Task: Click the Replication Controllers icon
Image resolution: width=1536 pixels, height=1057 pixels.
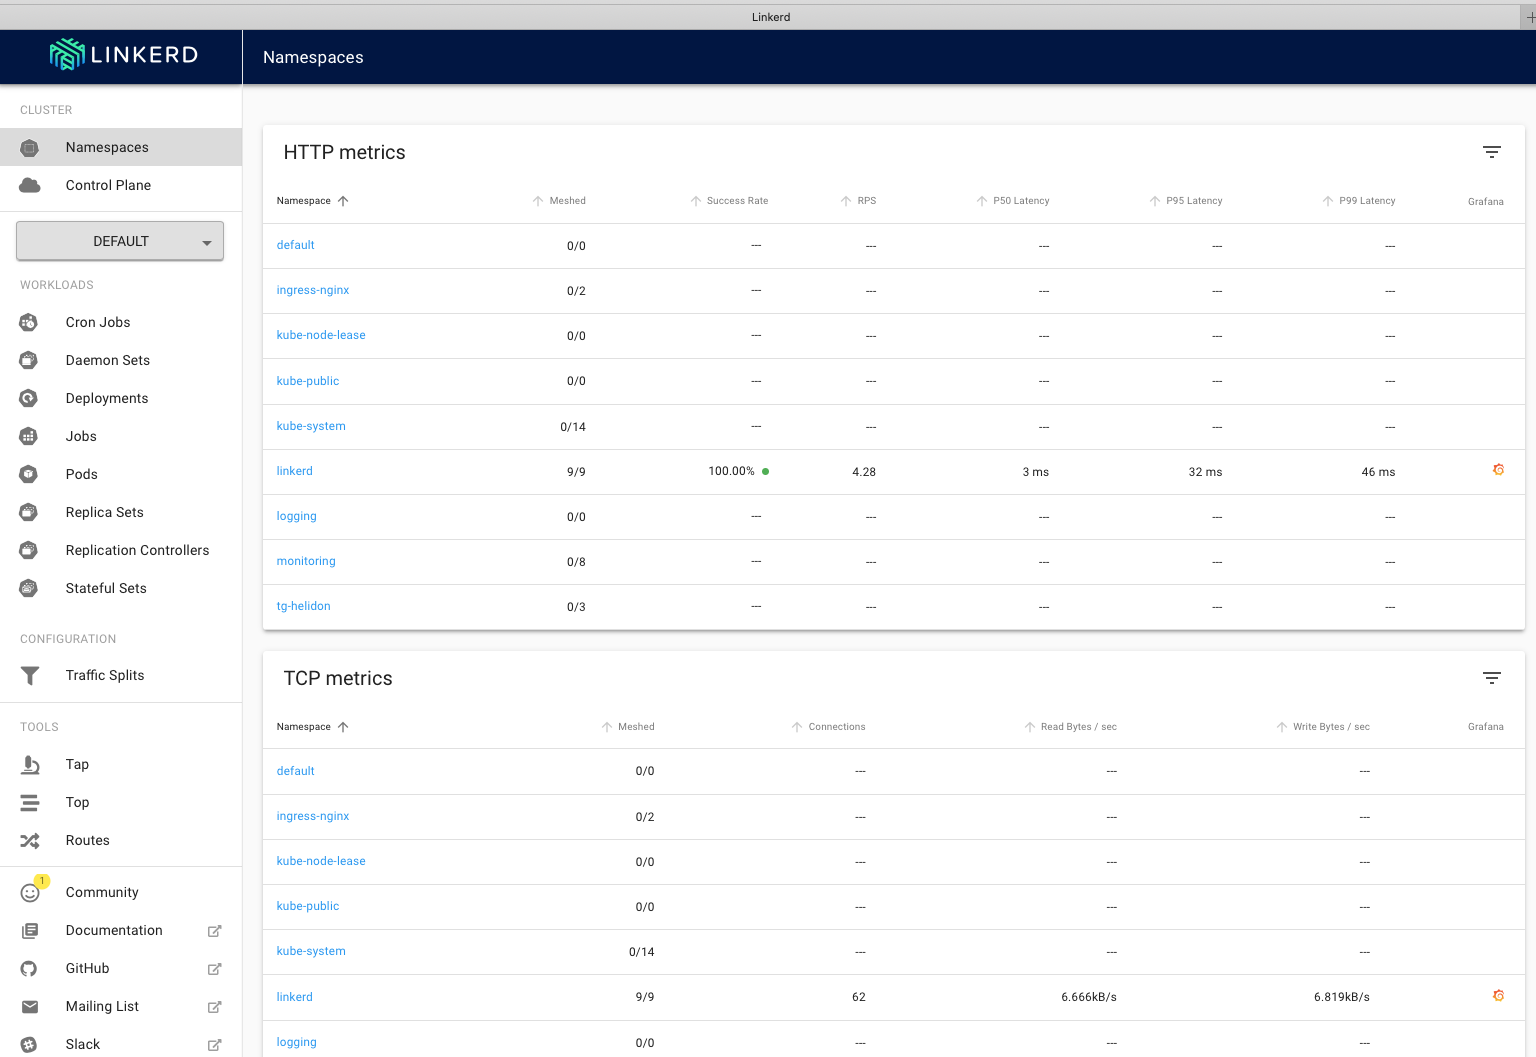Action: pyautogui.click(x=29, y=550)
